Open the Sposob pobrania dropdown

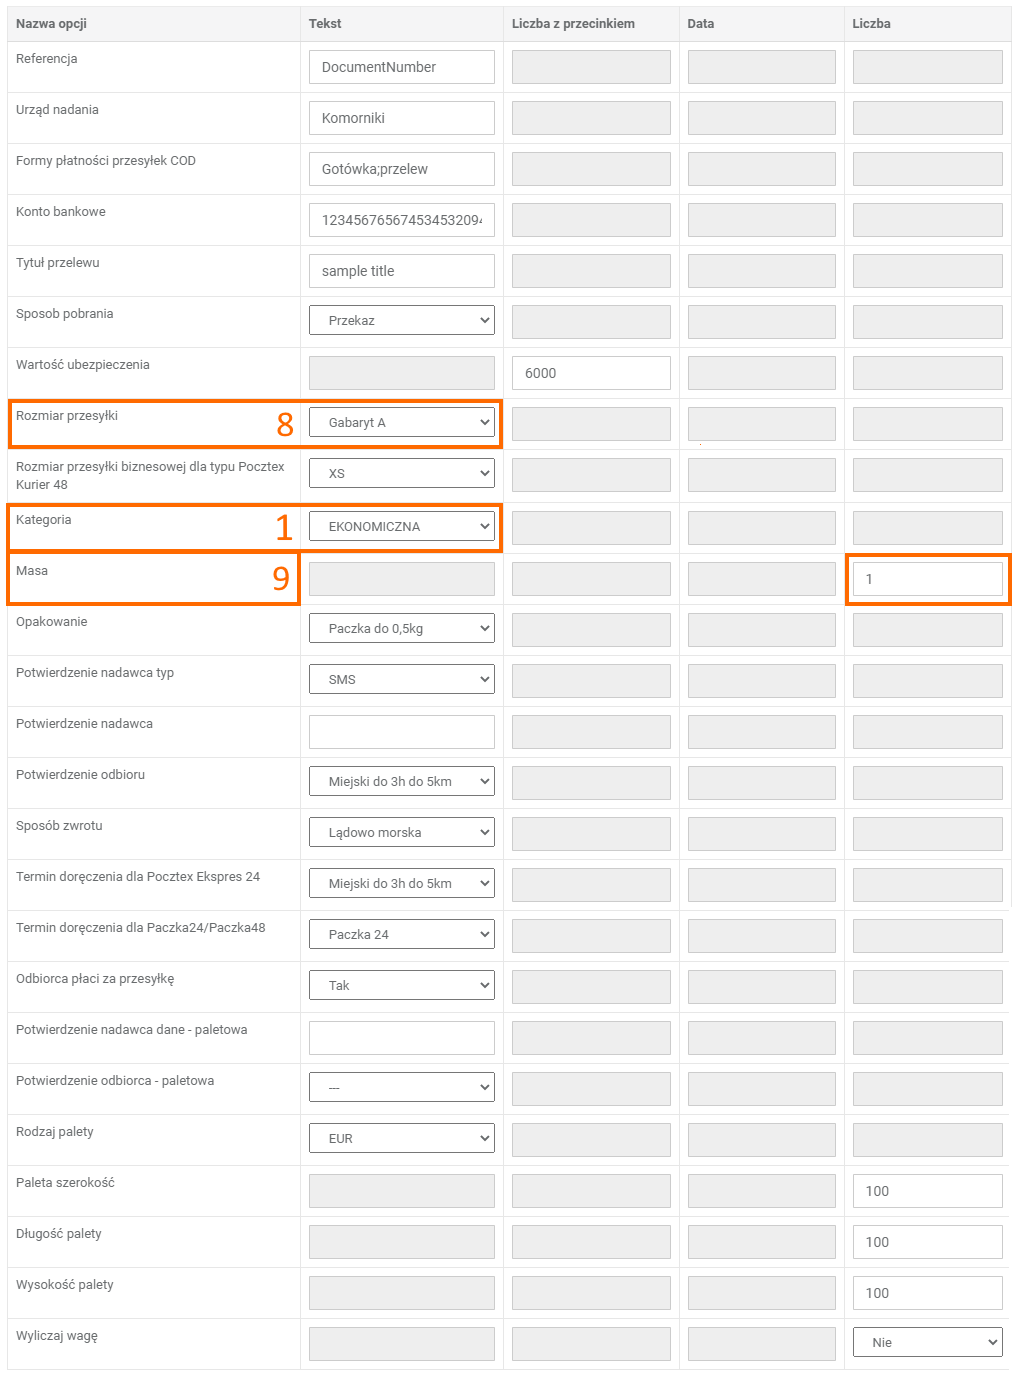tap(401, 321)
